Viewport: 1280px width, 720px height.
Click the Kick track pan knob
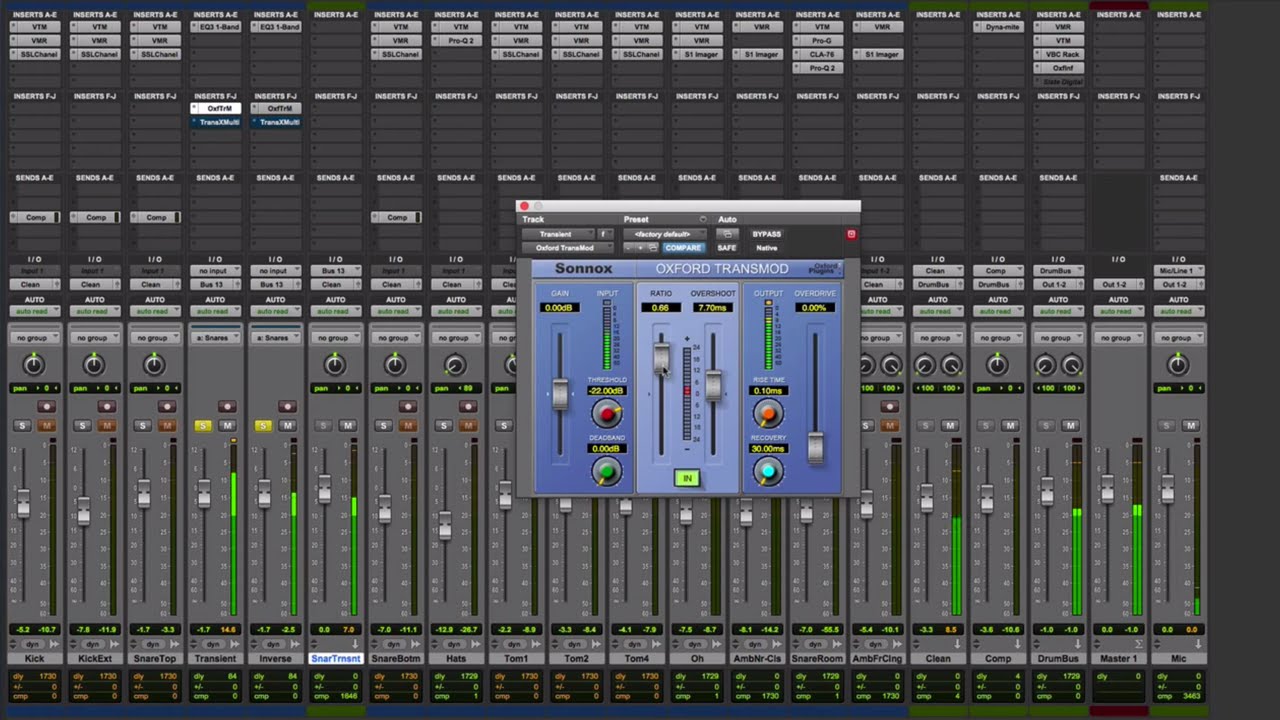(x=34, y=365)
